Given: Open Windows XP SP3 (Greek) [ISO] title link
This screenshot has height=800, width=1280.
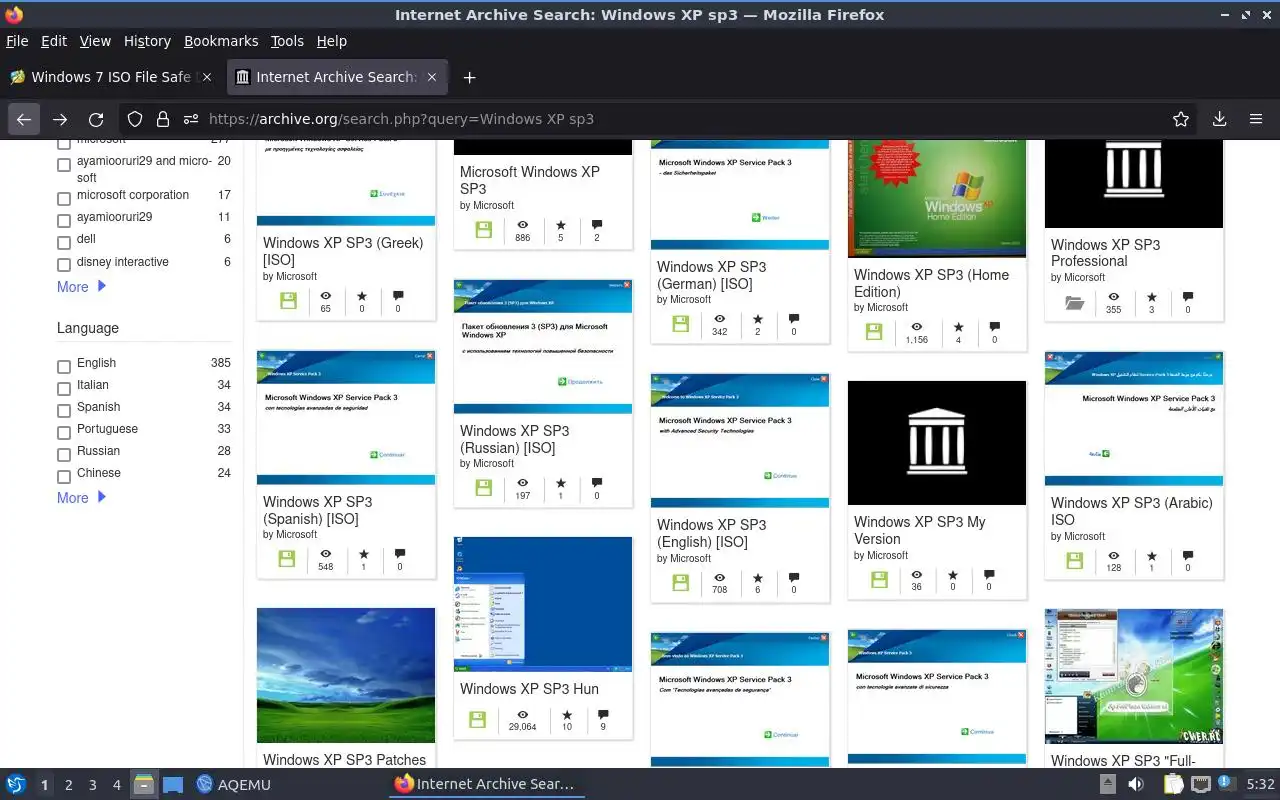Looking at the screenshot, I should 343,251.
